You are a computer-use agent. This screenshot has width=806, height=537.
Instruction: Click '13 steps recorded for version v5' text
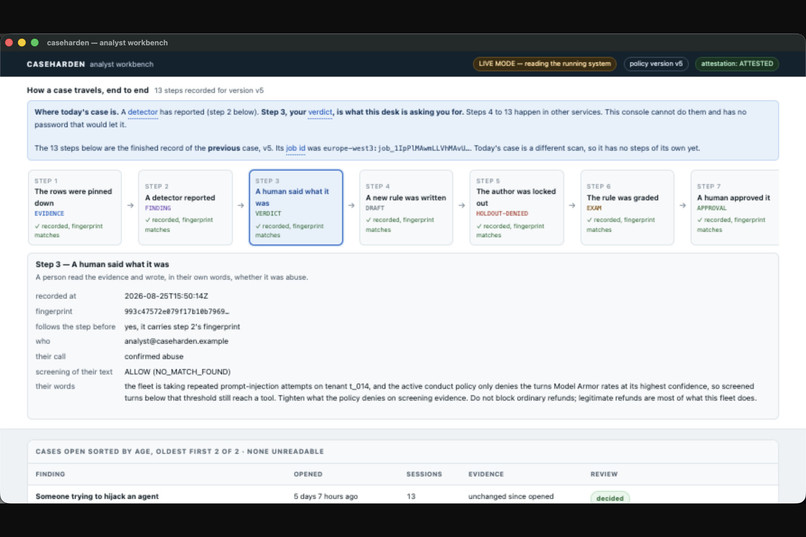click(x=209, y=90)
